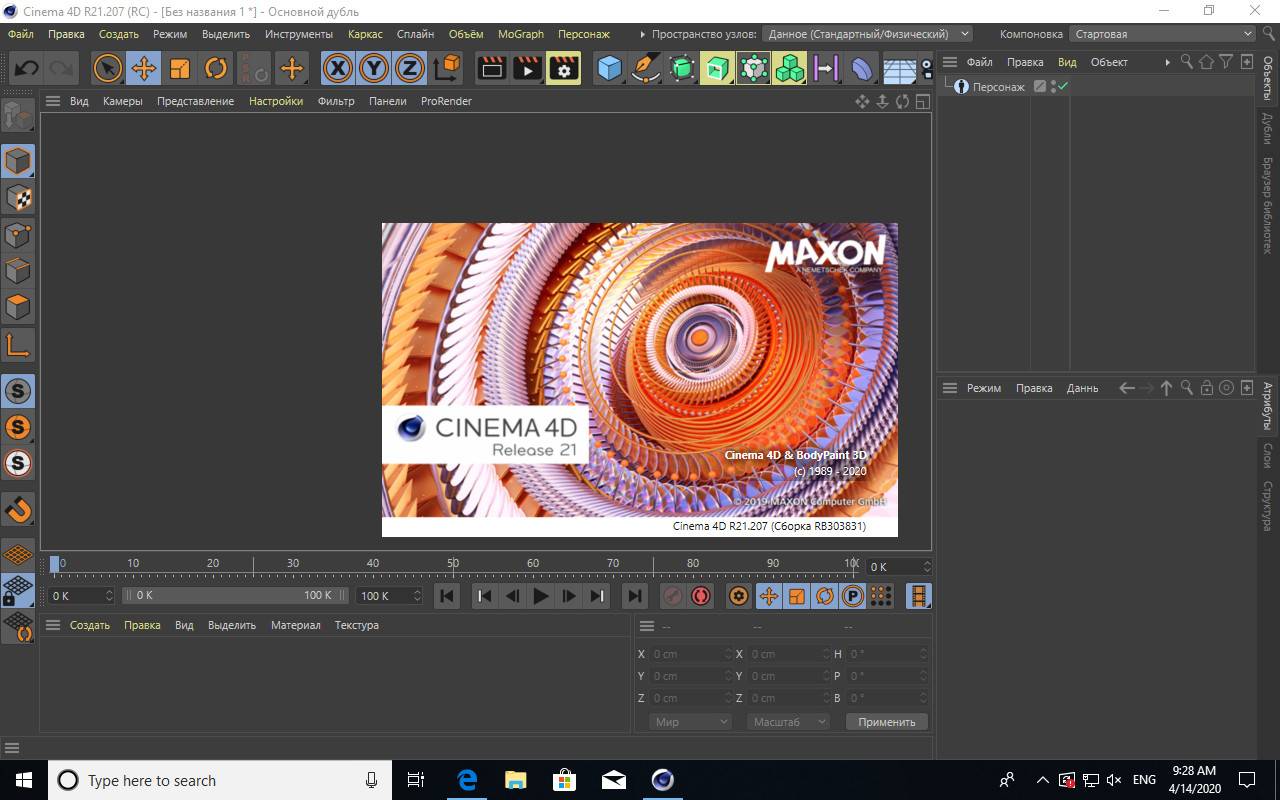Image resolution: width=1280 pixels, height=800 pixels.
Task: Activate the Move tool in top toolbar
Action: pos(143,68)
